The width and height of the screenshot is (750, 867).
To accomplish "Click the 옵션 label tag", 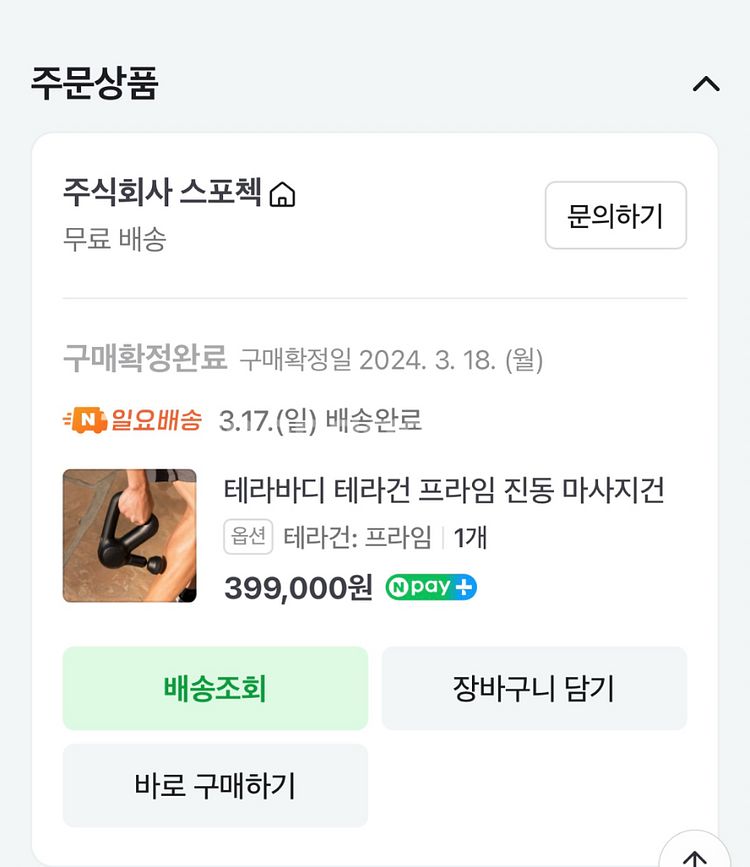I will click(x=248, y=538).
